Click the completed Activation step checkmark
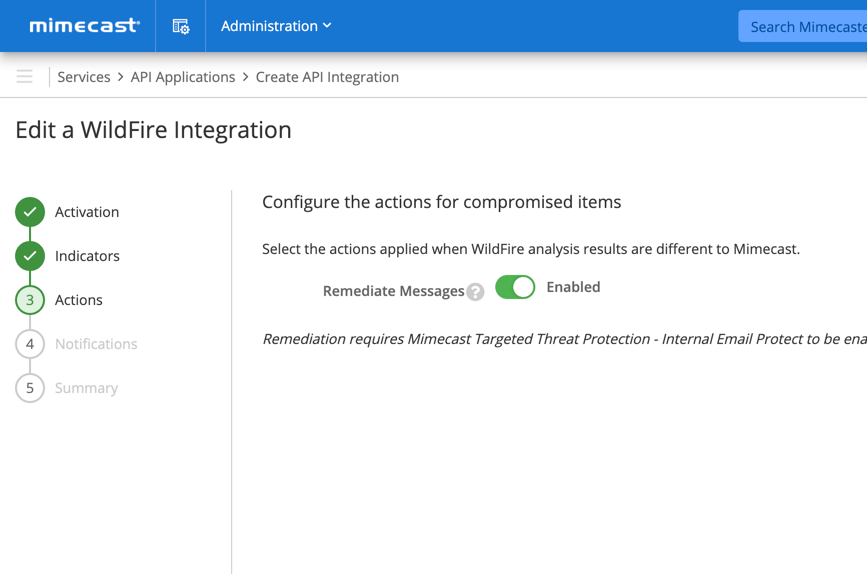 [x=30, y=212]
